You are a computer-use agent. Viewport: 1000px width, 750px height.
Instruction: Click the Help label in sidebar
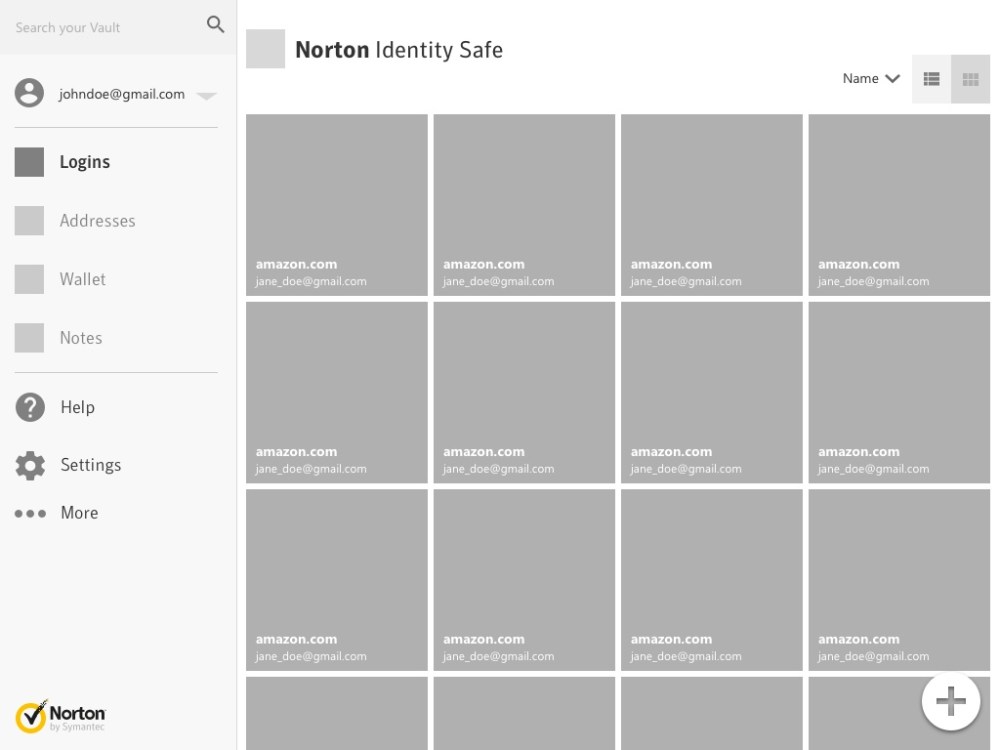click(78, 407)
